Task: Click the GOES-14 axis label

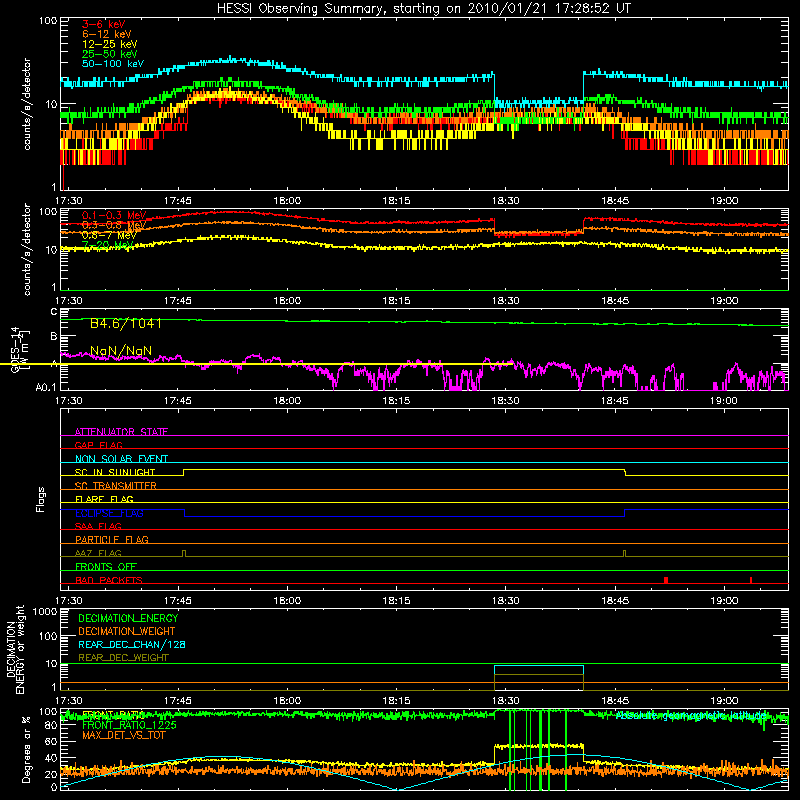Action: point(15,349)
